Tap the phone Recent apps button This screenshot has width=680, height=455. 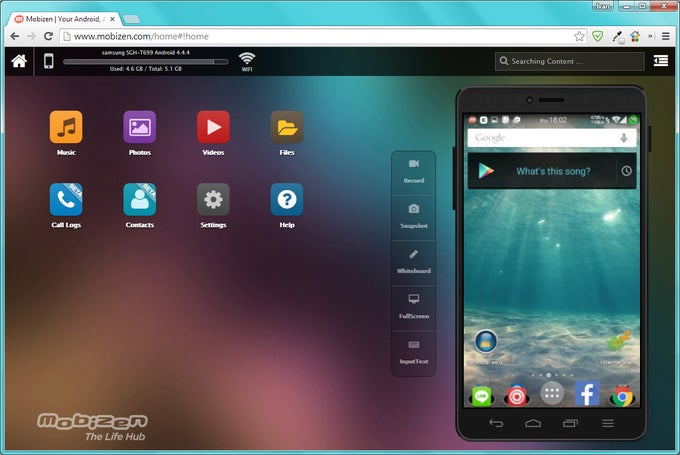[570, 423]
